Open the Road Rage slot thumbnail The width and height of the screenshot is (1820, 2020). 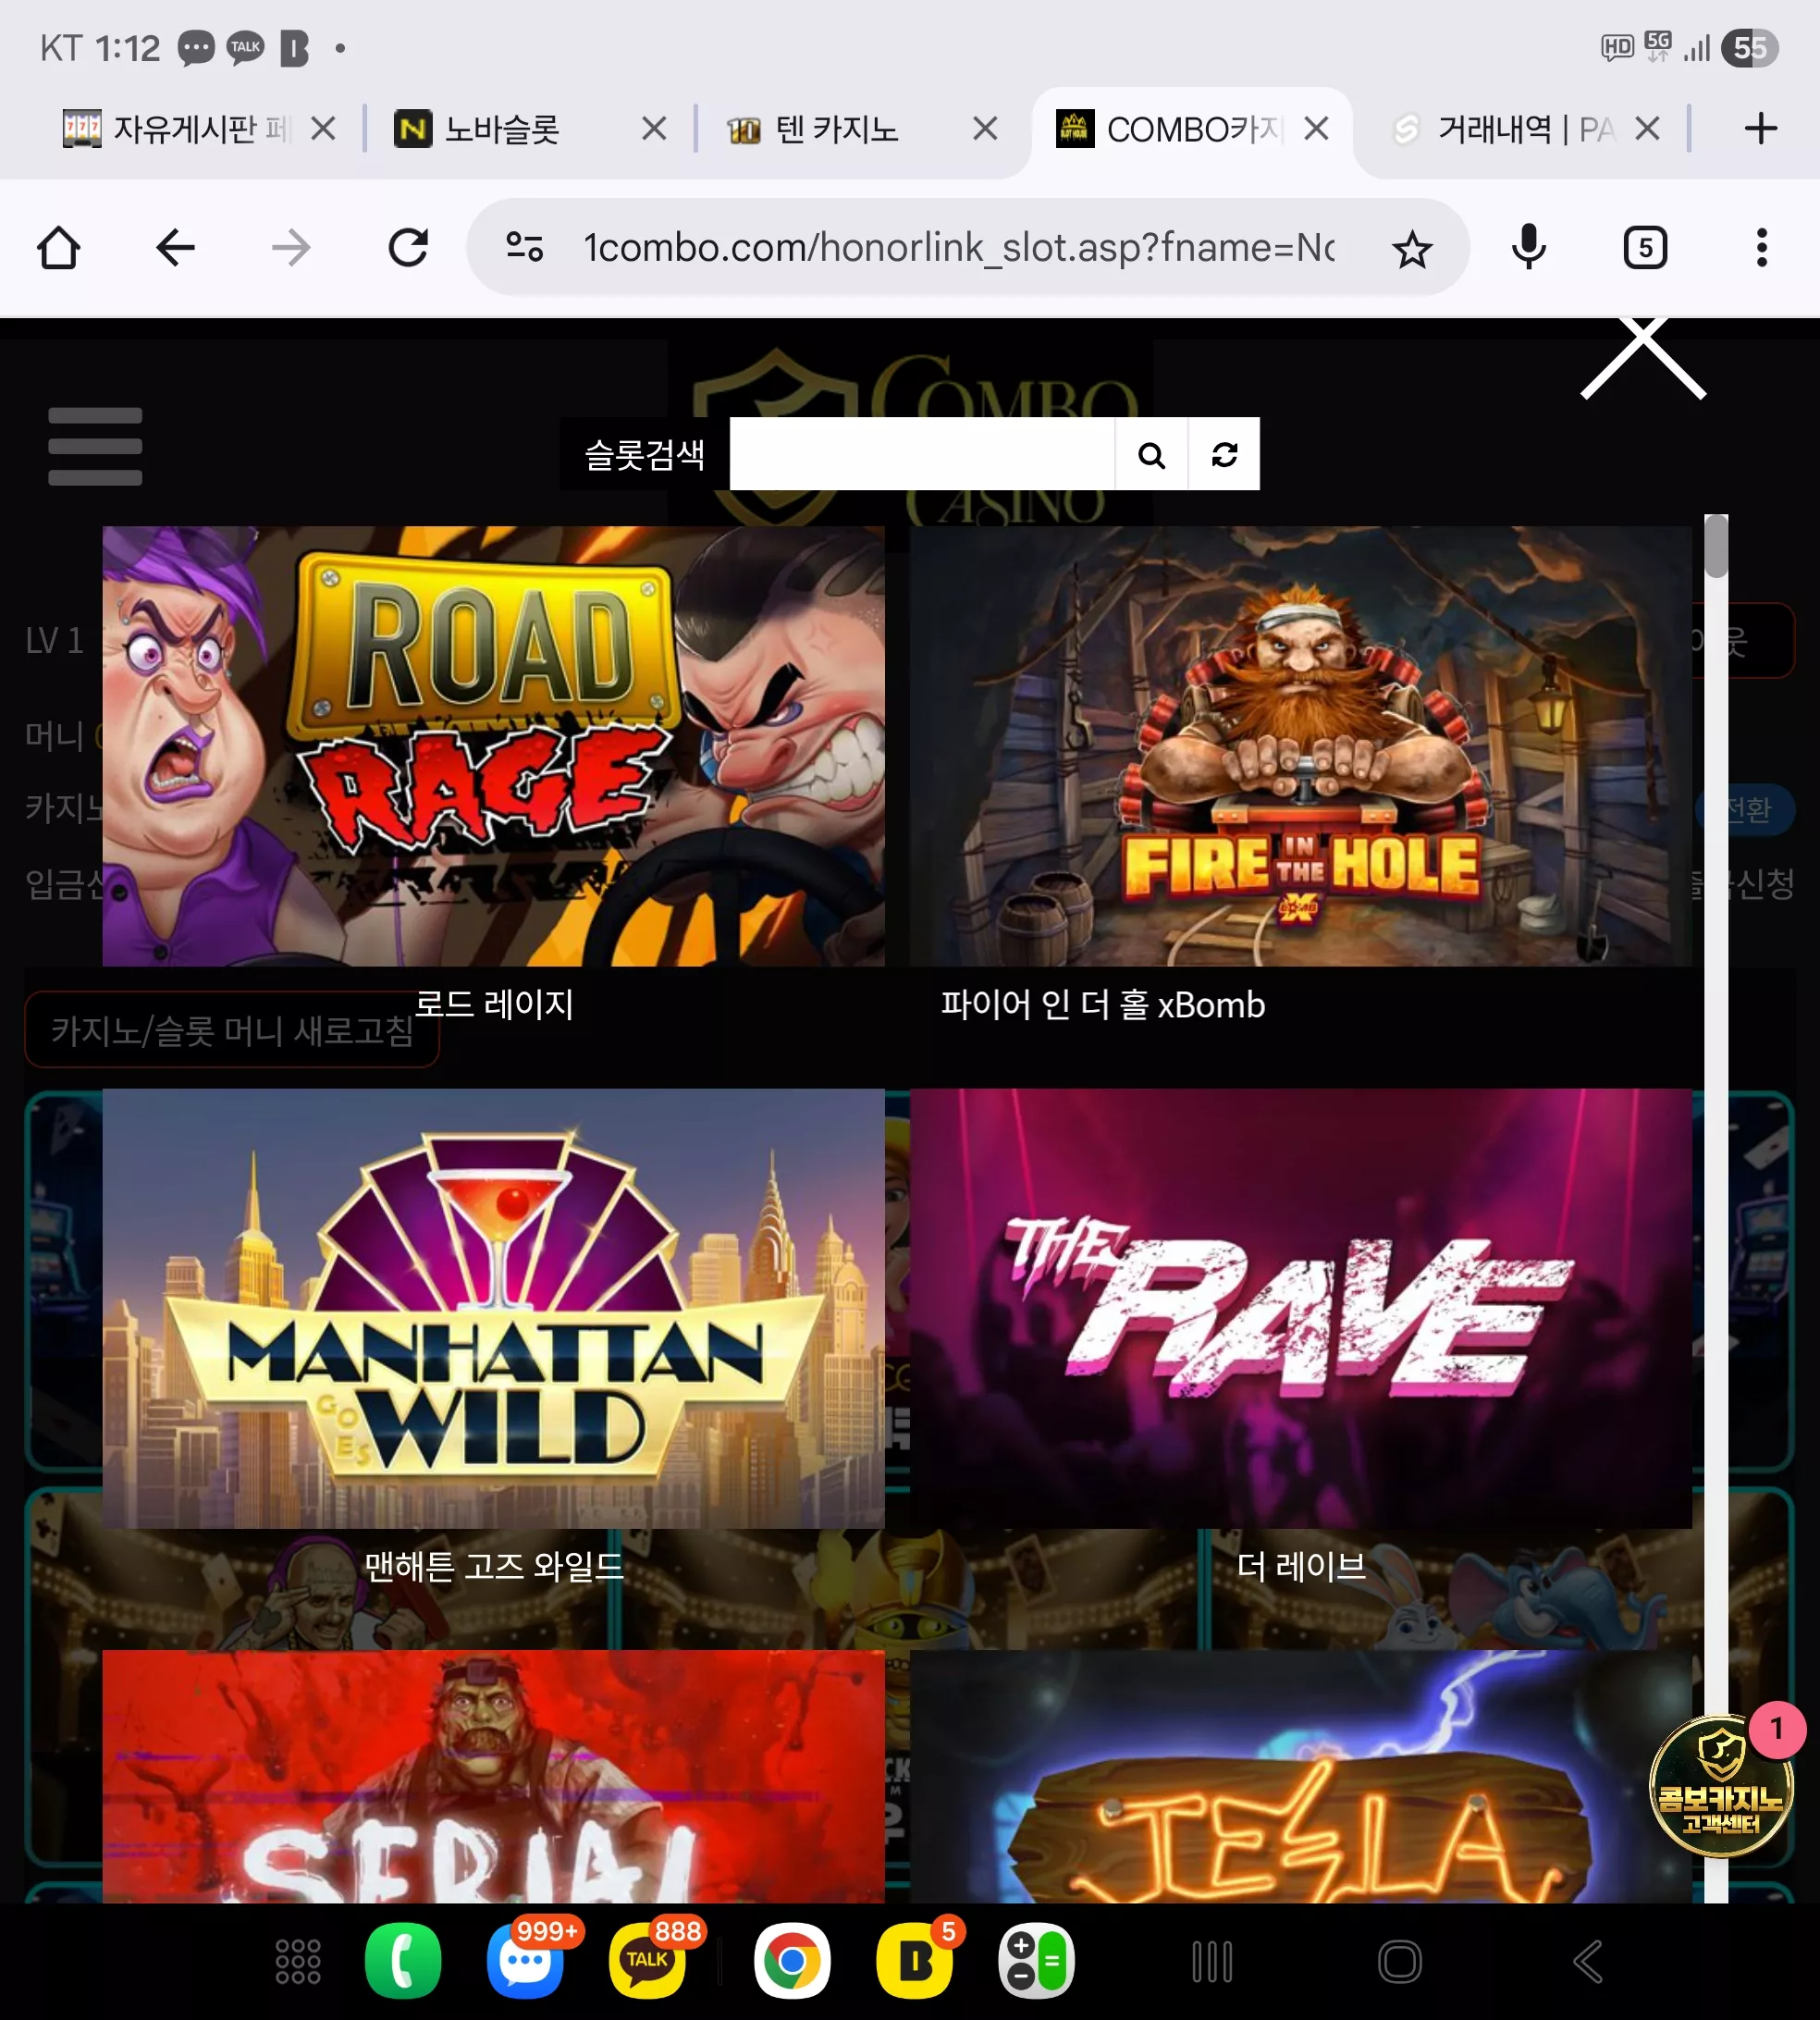tap(494, 746)
